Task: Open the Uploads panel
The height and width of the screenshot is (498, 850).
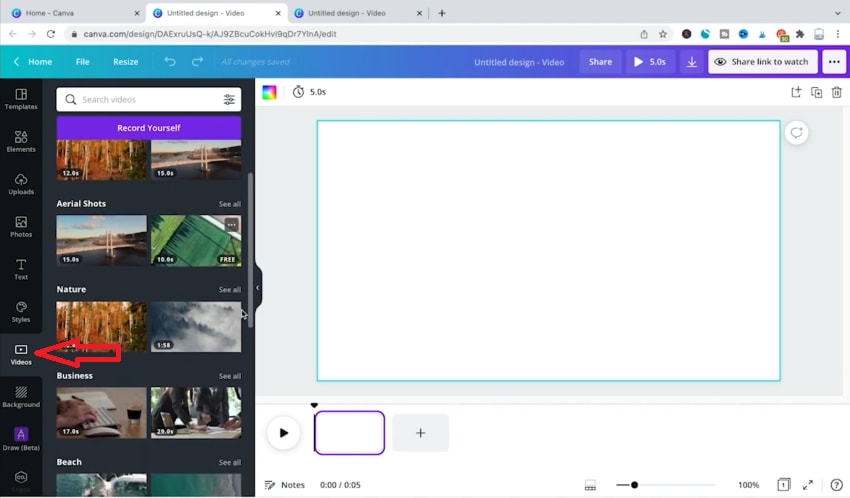Action: [21, 184]
